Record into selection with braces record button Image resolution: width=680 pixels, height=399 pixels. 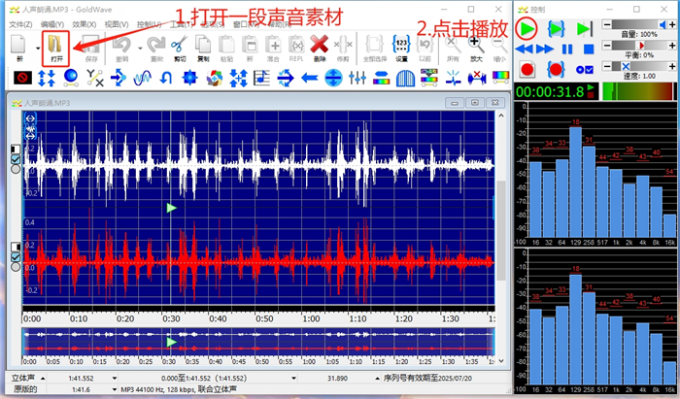click(556, 69)
